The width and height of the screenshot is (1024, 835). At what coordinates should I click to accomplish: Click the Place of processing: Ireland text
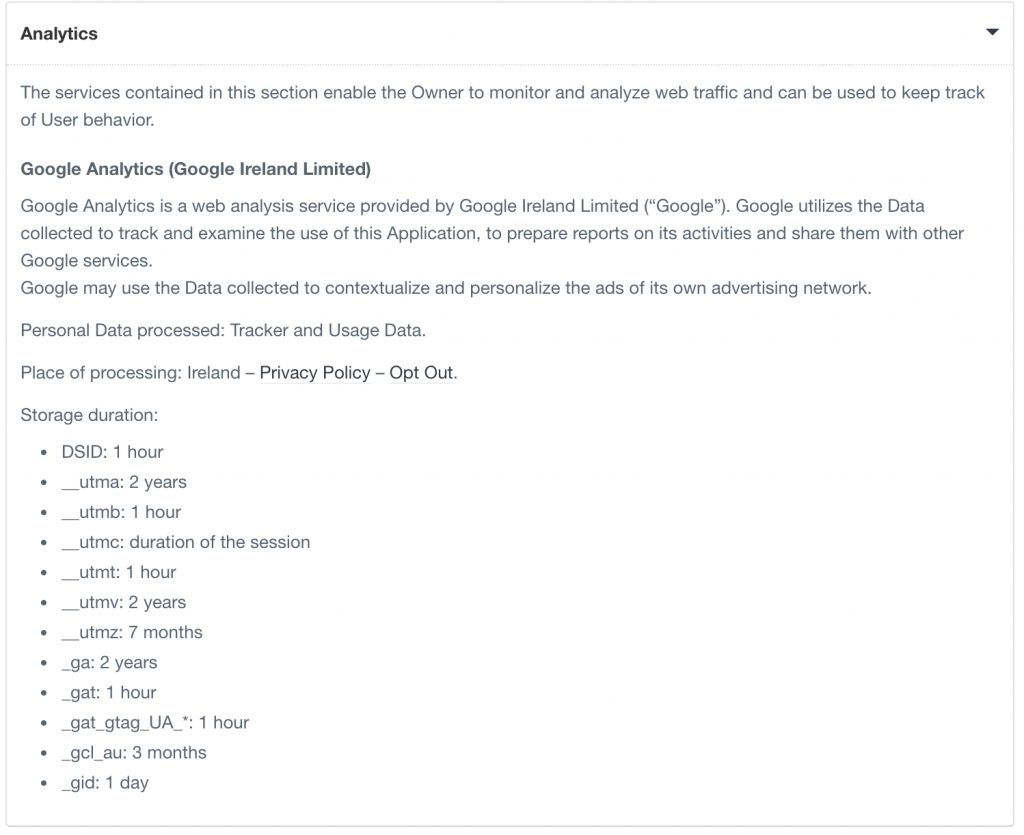130,373
